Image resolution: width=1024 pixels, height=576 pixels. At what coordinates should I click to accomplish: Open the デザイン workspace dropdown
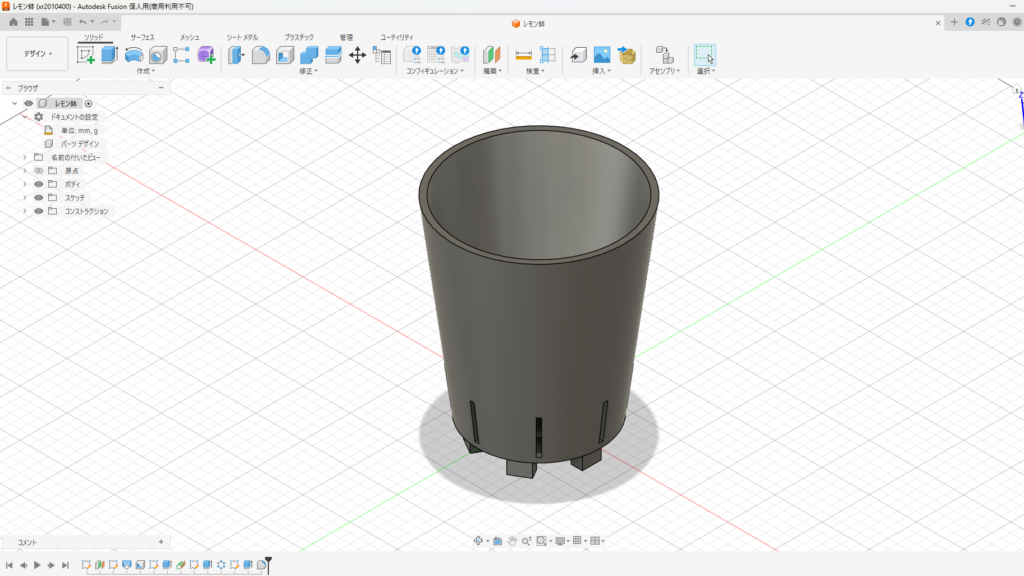37,54
